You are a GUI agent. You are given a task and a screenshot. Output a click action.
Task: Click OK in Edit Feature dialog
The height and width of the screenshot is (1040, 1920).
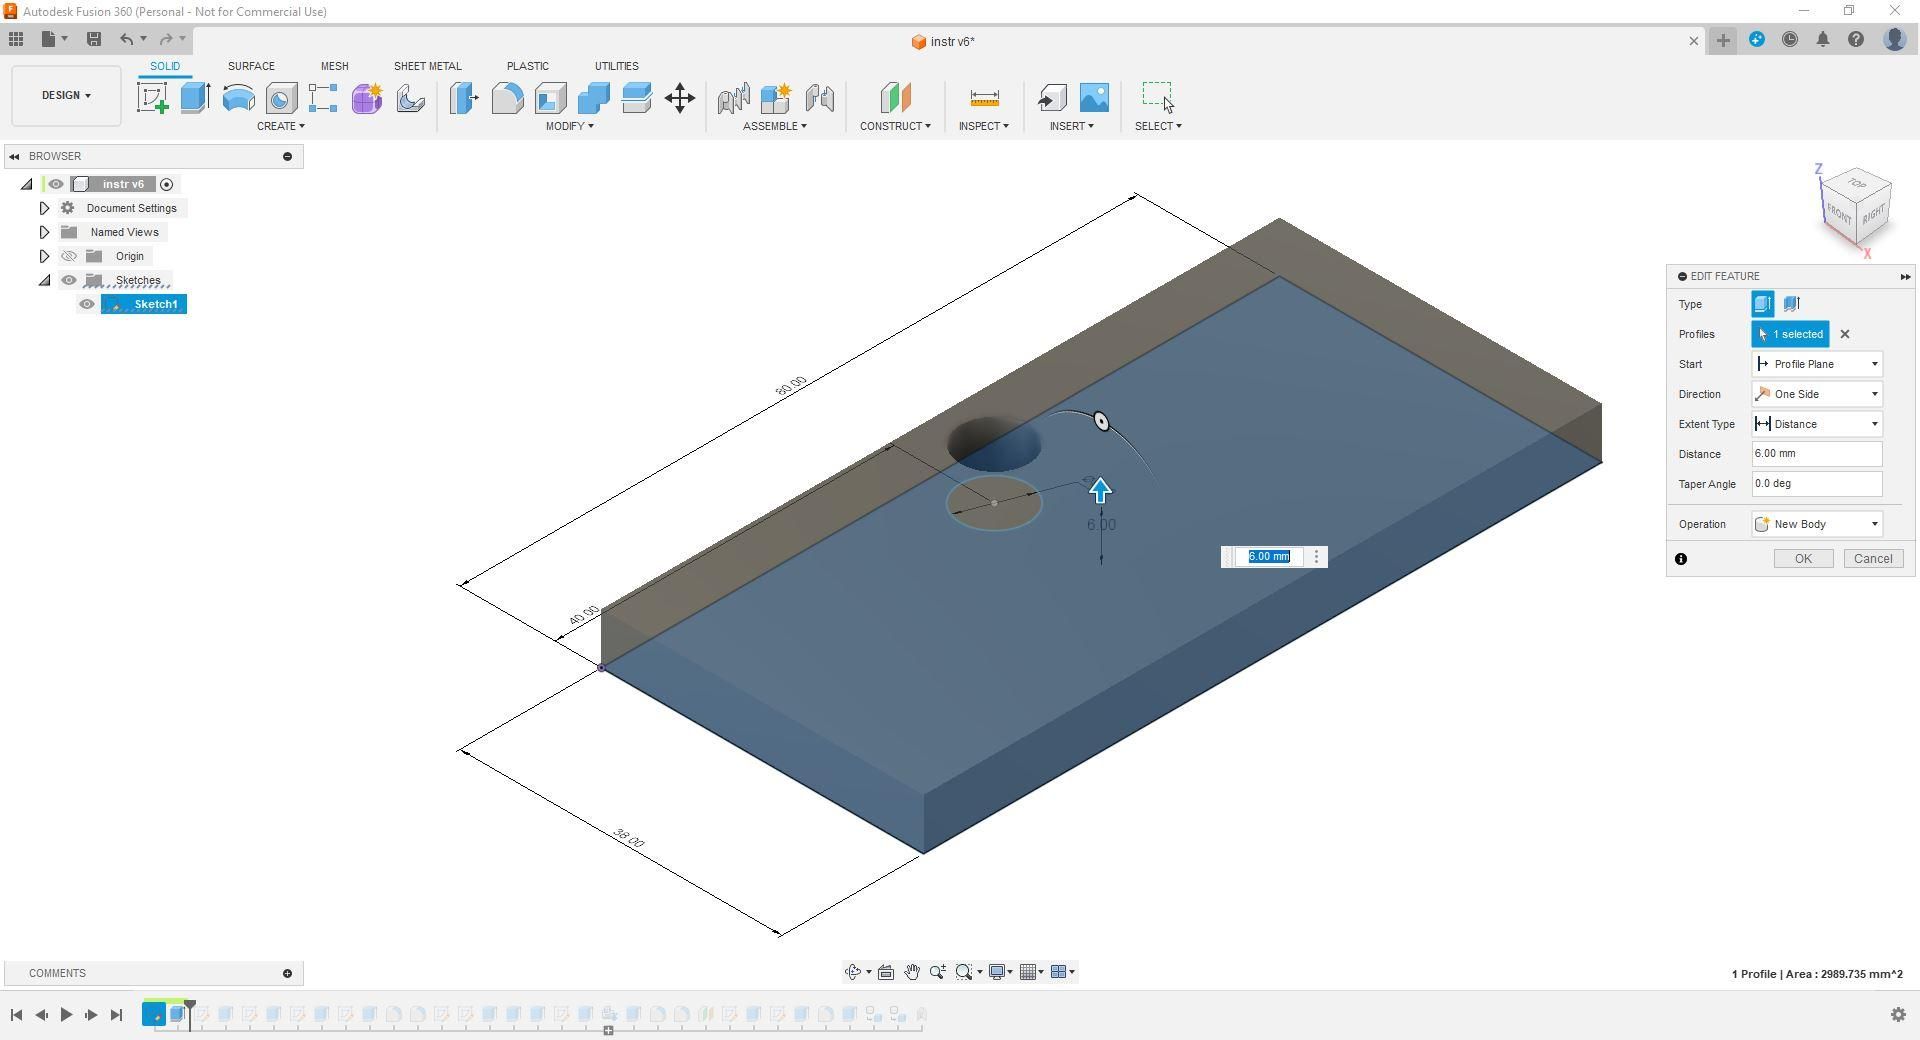tap(1803, 559)
